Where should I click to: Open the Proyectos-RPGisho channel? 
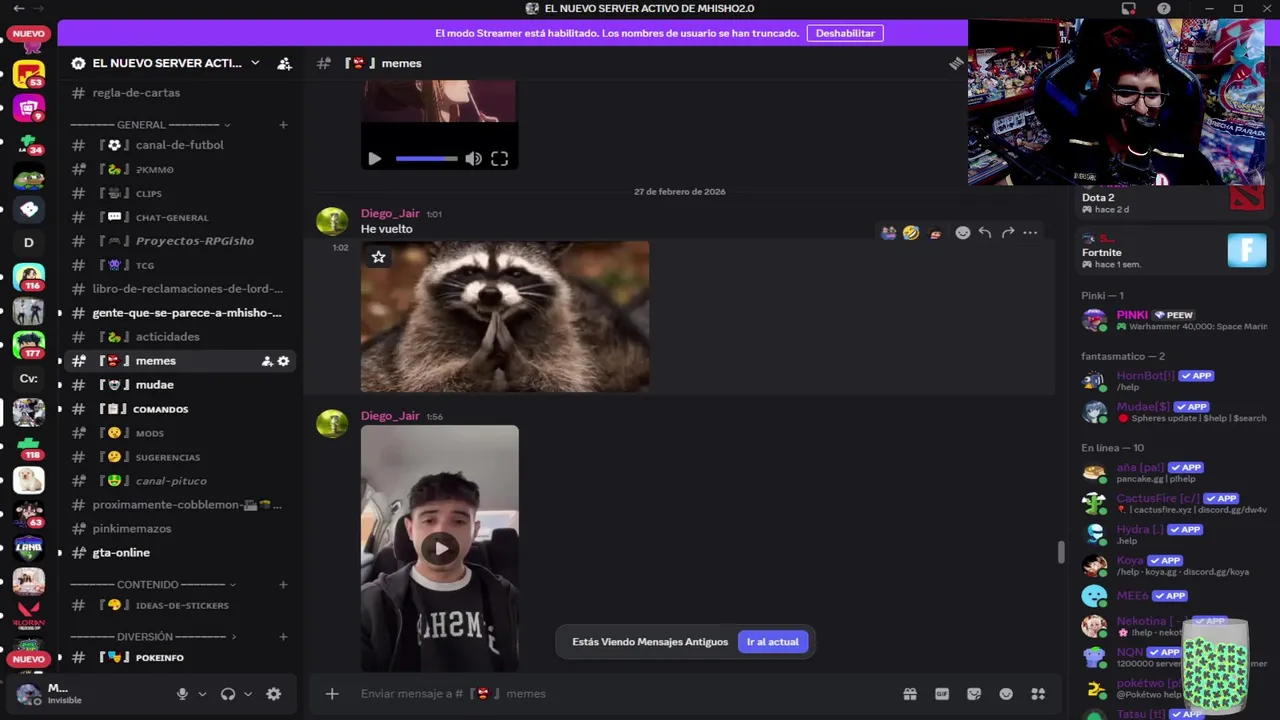[178, 241]
